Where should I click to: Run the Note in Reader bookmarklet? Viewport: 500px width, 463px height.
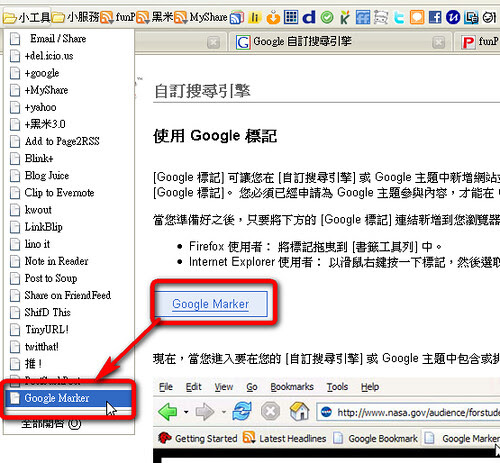click(x=69, y=261)
